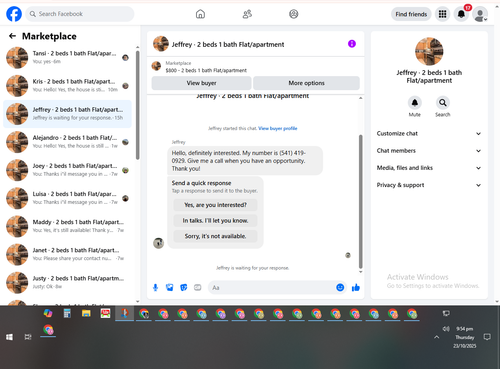The width and height of the screenshot is (500, 369).
Task: Click the More options button
Action: coord(306,83)
